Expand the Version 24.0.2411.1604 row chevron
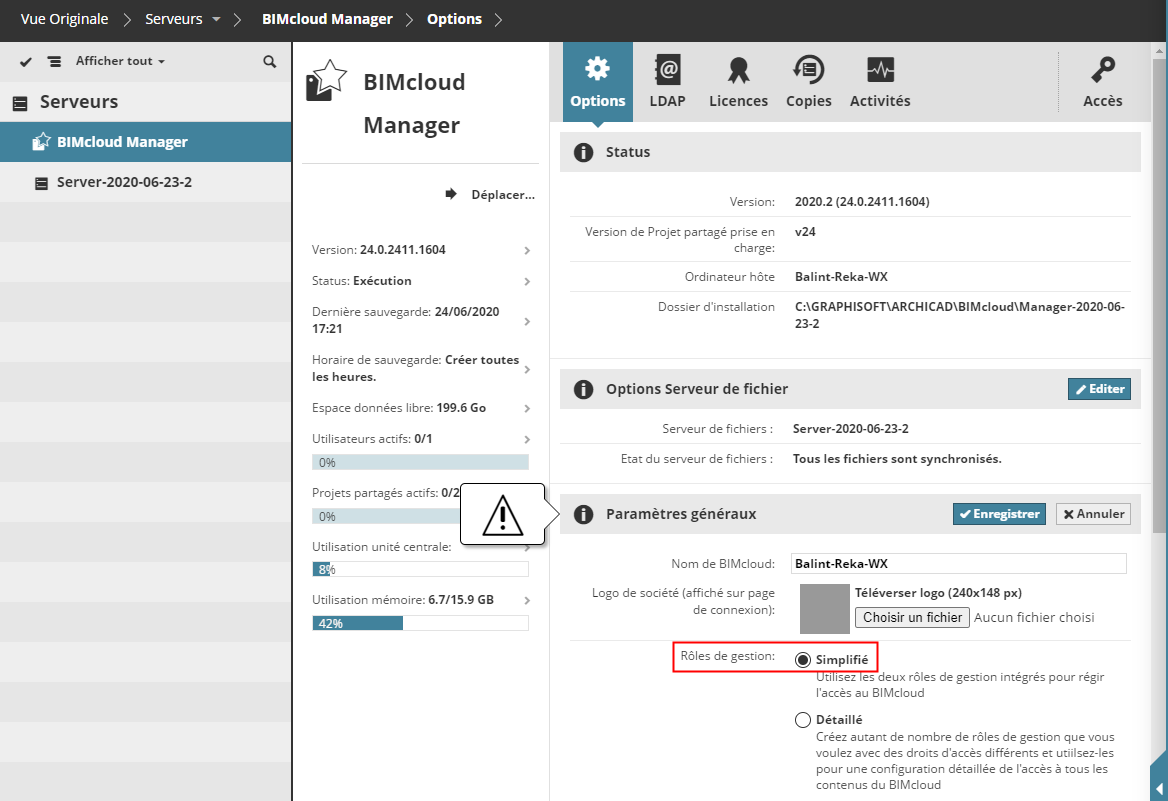Viewport: 1168px width, 801px height. pos(527,250)
